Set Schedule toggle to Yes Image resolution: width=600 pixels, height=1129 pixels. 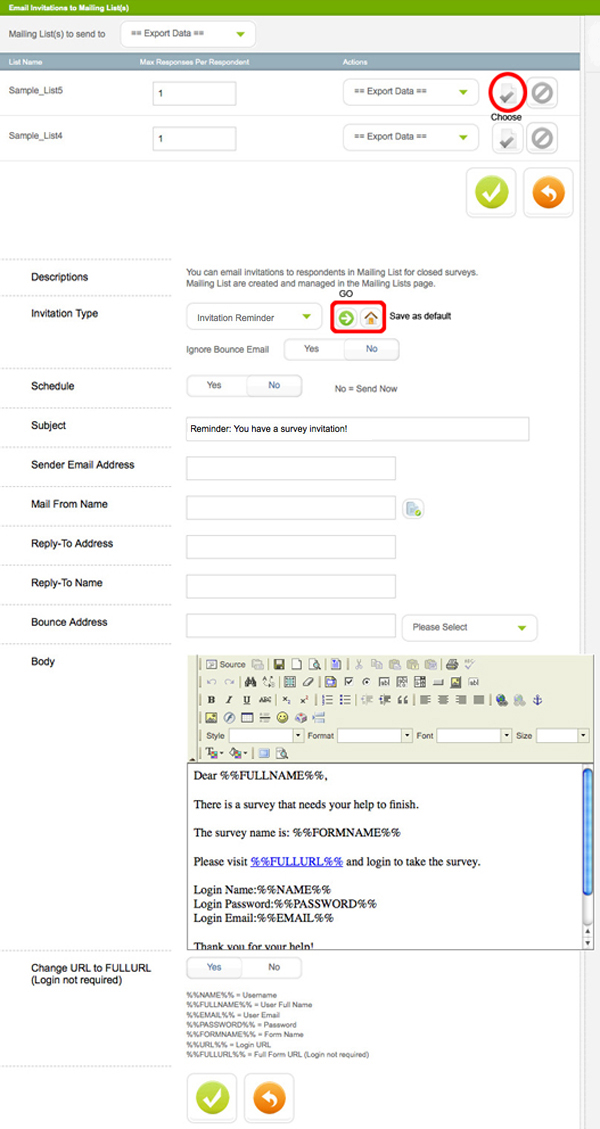(214, 385)
